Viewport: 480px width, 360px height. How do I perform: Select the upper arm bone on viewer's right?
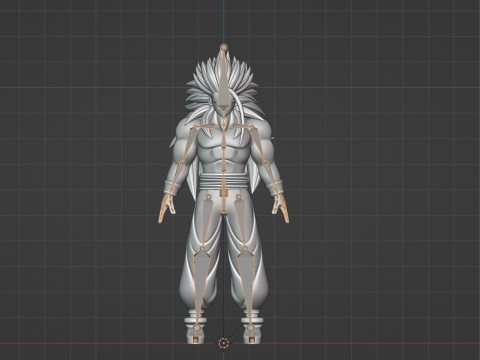pos(259,144)
